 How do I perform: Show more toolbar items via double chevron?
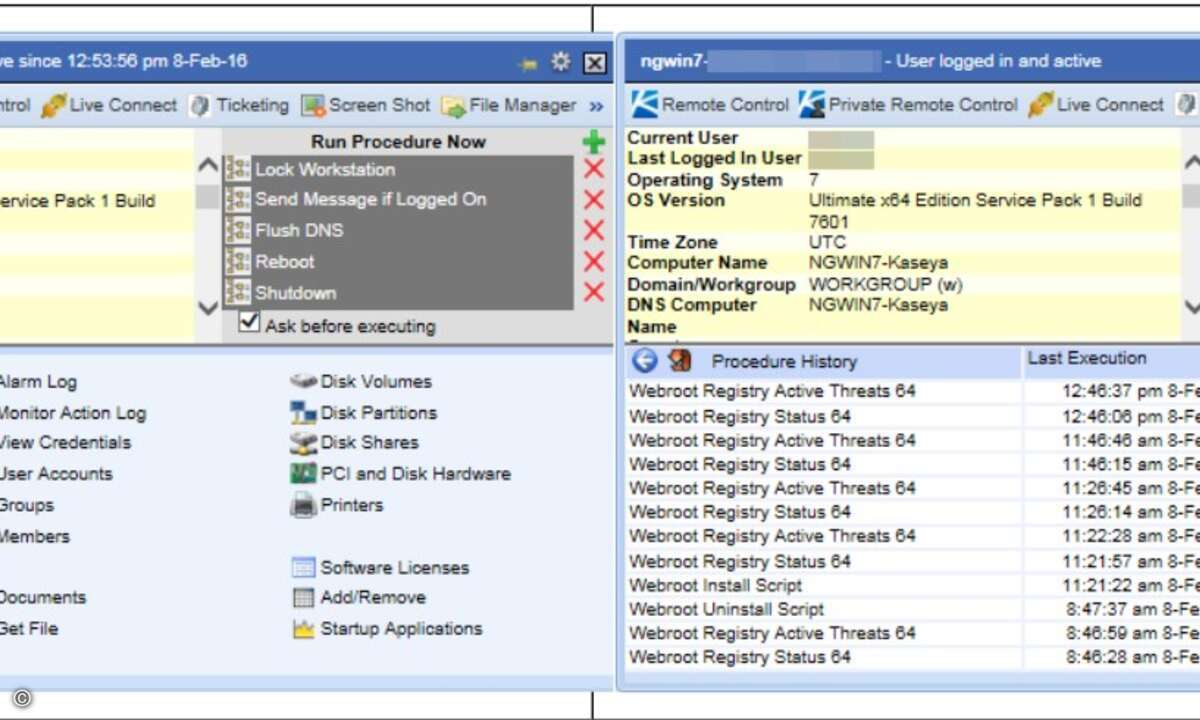[597, 106]
